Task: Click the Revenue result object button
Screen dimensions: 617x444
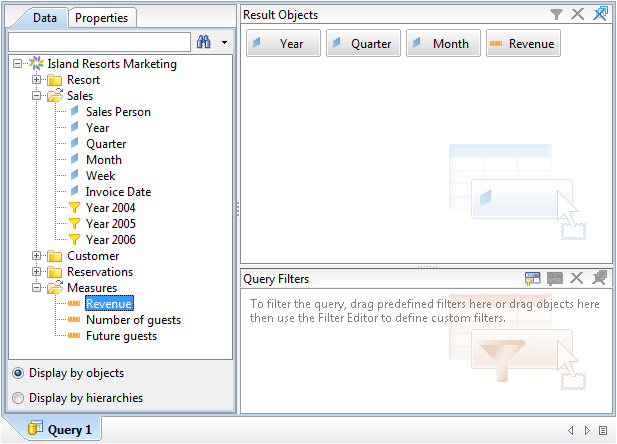Action: (523, 44)
